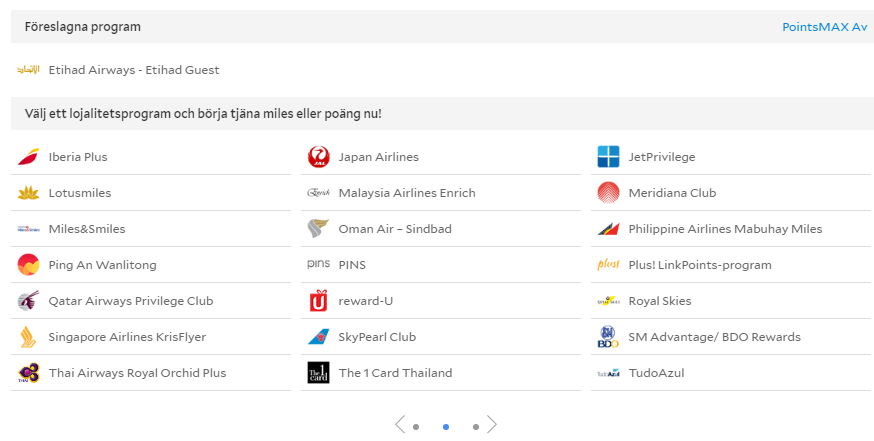Screen dimensions: 874x441
Task: Select Philippine Airlines Mabuhay Miles program
Action: 724,229
